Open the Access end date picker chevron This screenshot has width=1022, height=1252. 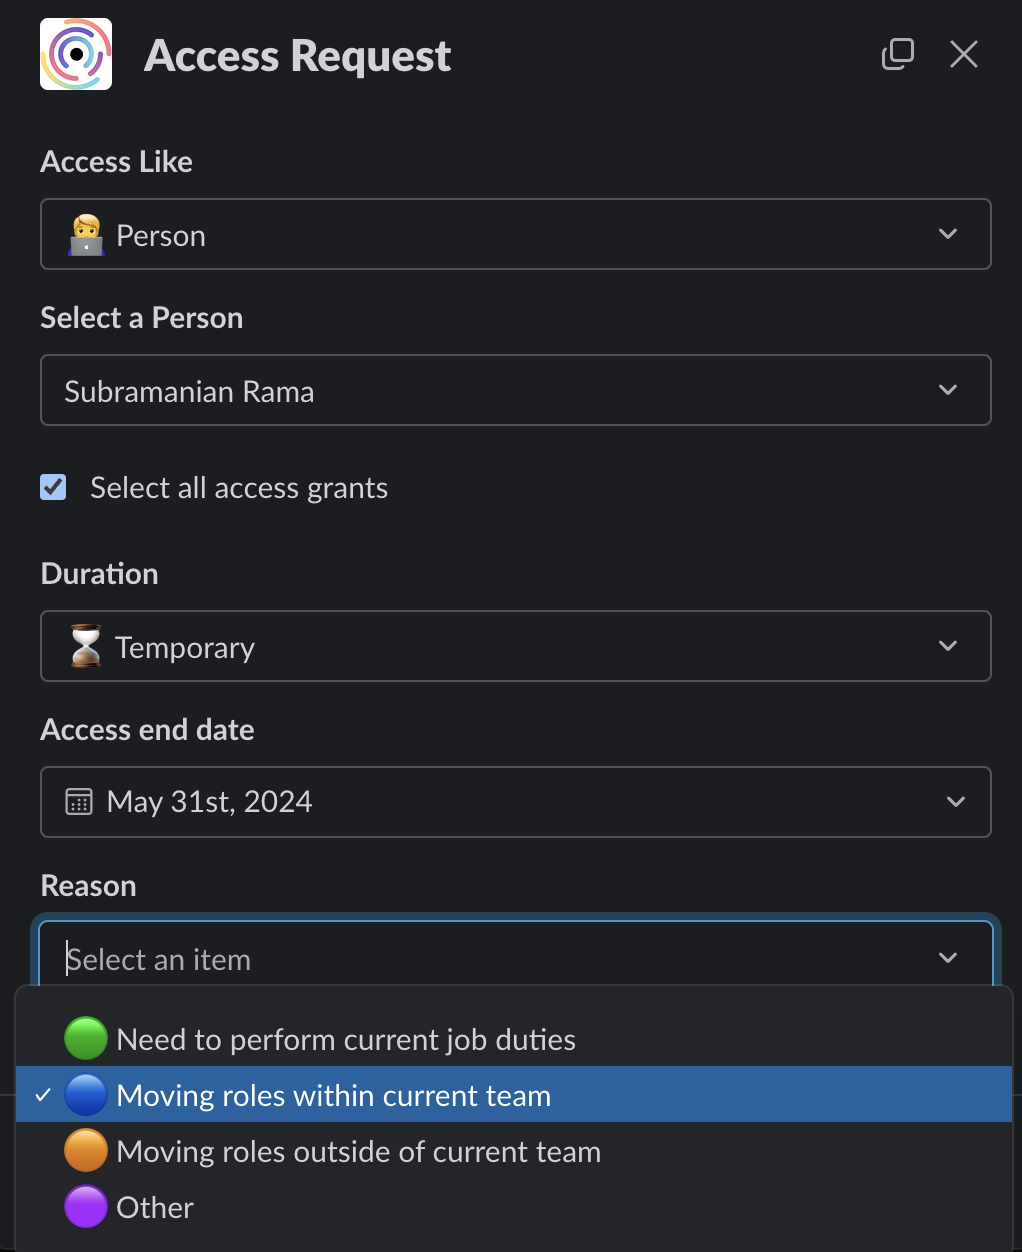click(x=956, y=802)
